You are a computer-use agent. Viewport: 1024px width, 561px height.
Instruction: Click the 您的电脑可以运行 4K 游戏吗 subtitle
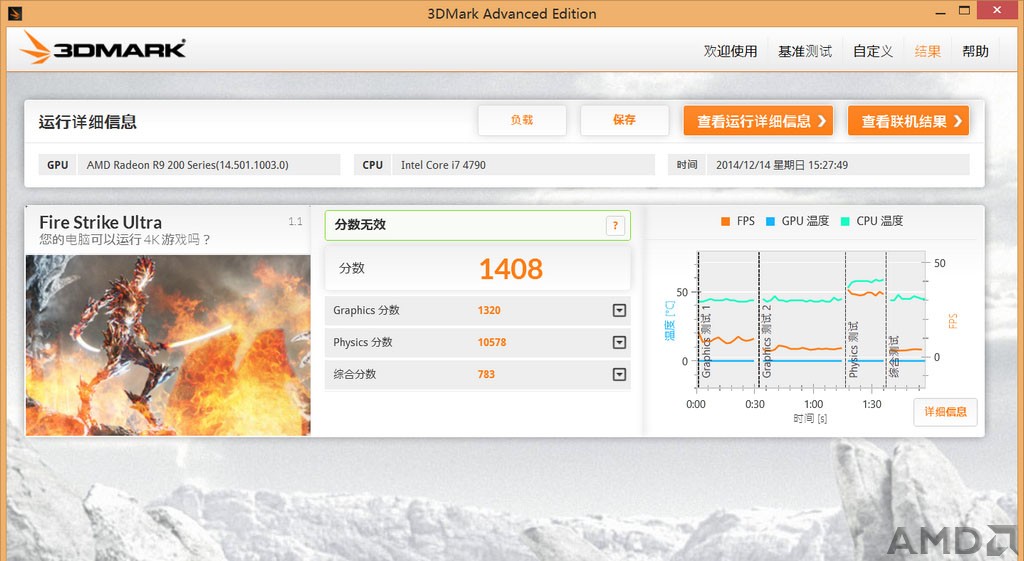click(x=124, y=240)
